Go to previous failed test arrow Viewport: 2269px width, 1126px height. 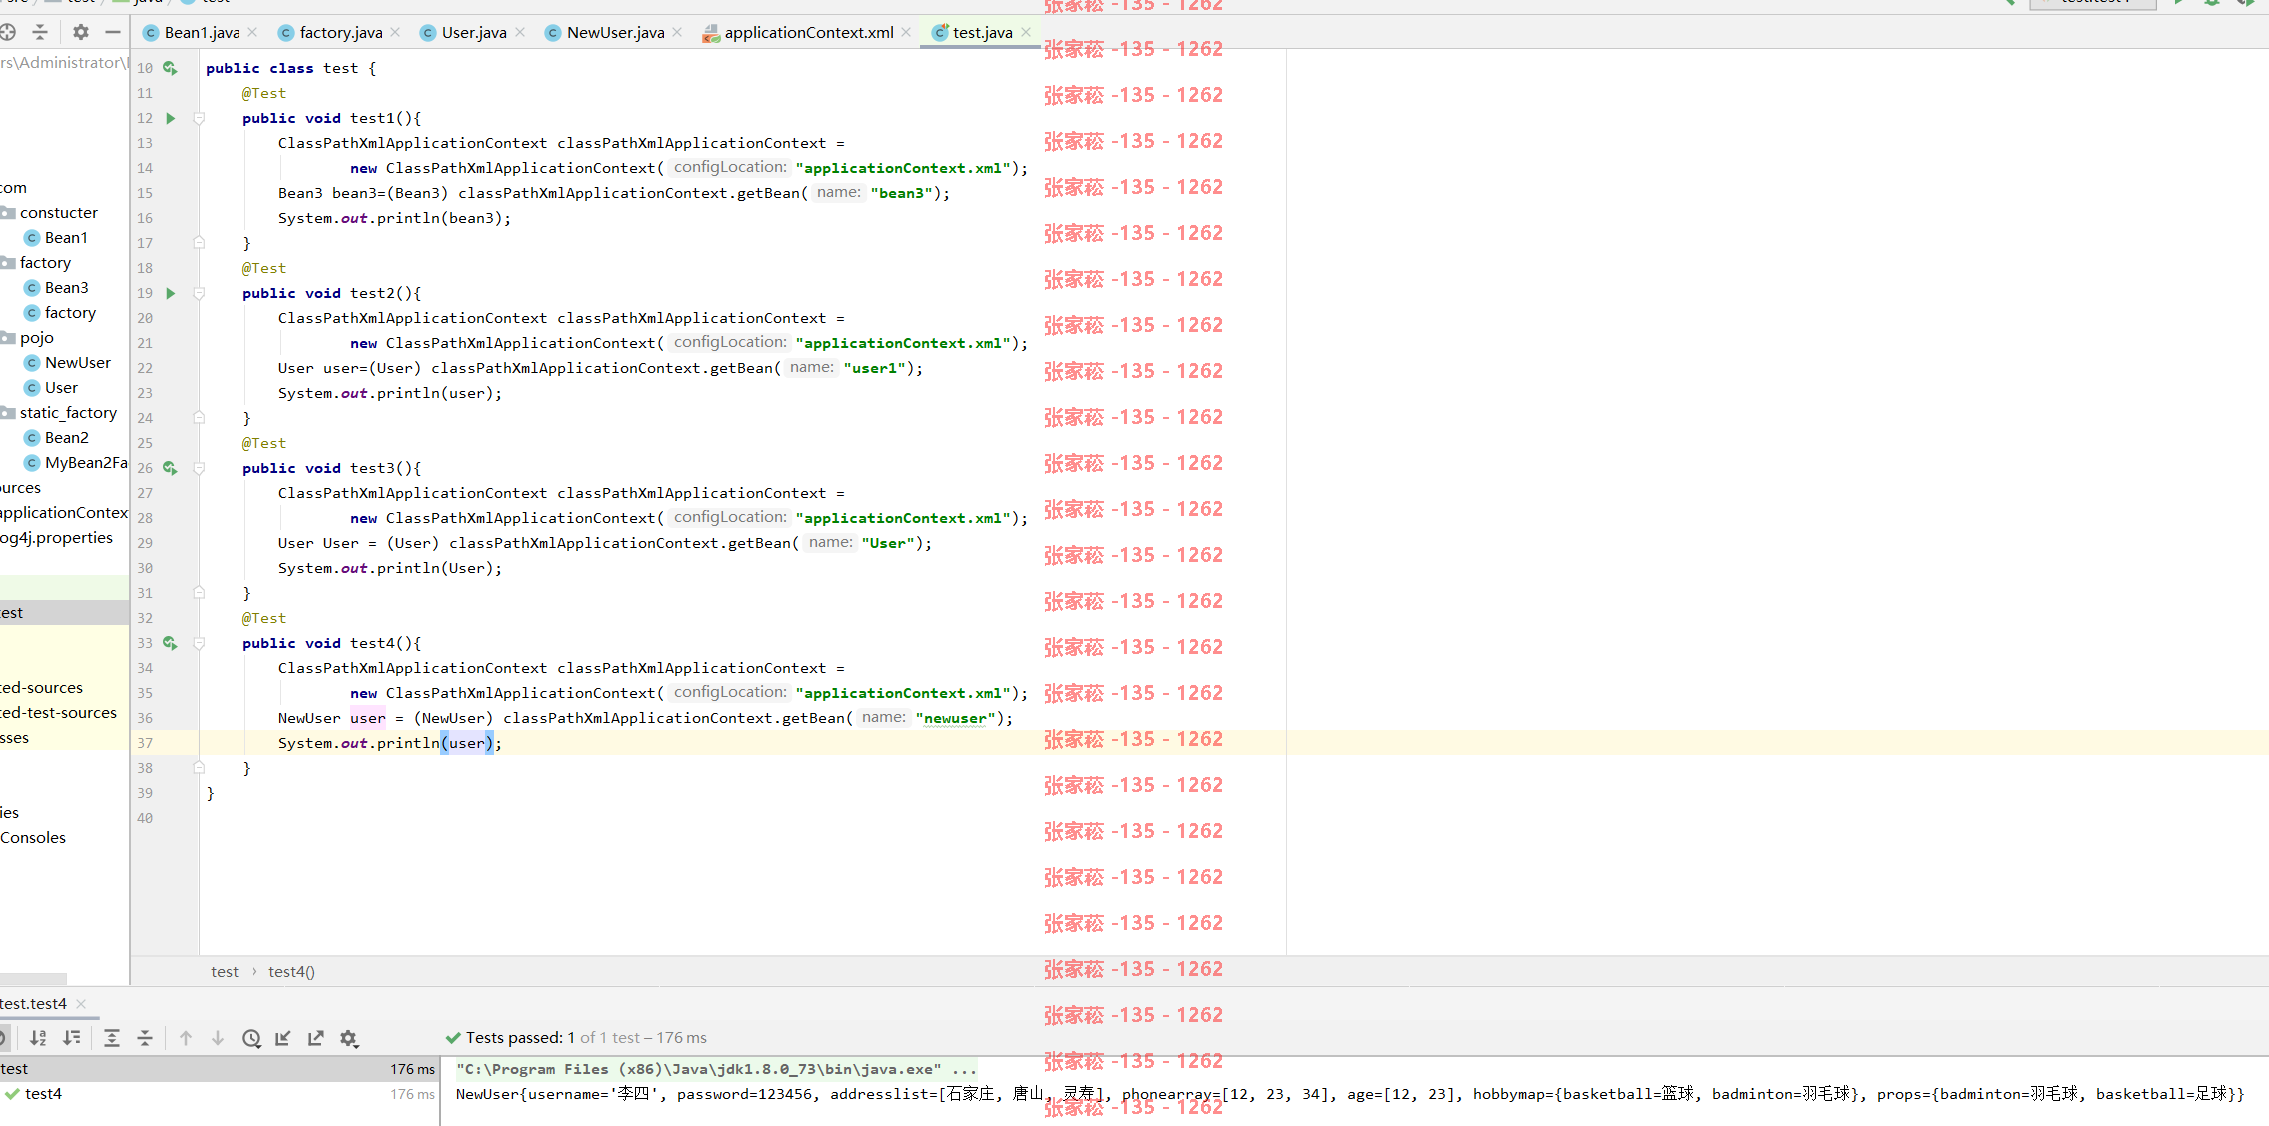point(186,1038)
